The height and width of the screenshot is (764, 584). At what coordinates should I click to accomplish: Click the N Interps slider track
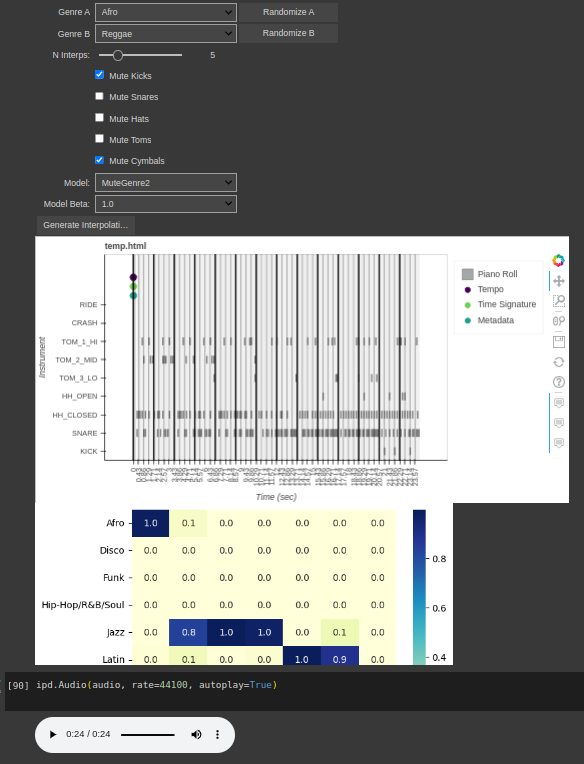[x=140, y=55]
